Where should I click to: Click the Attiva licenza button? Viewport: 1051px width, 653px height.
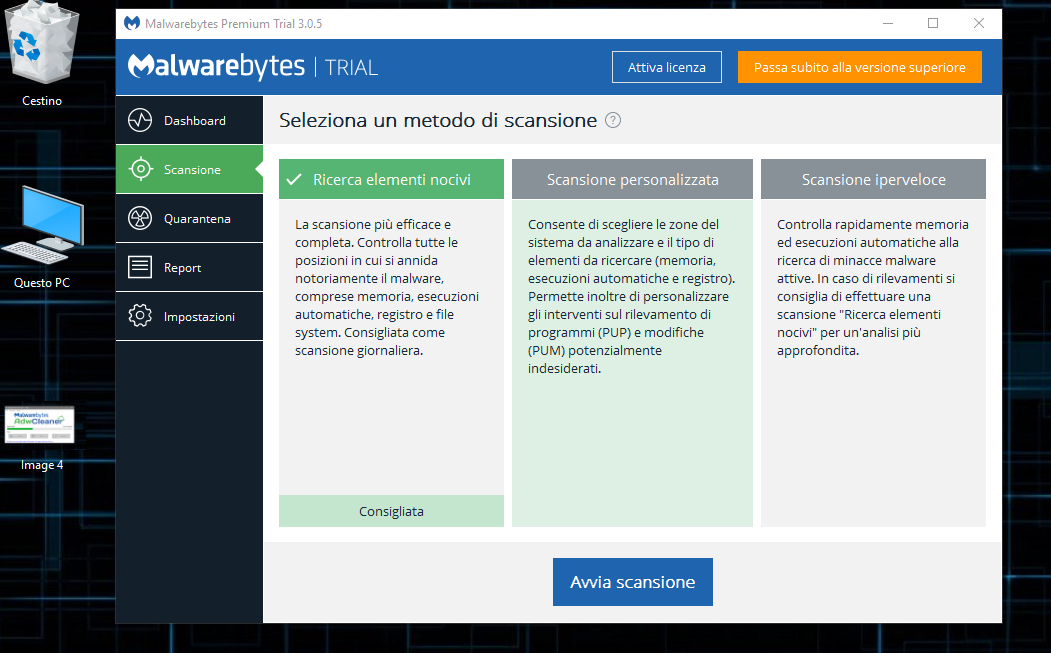point(667,67)
